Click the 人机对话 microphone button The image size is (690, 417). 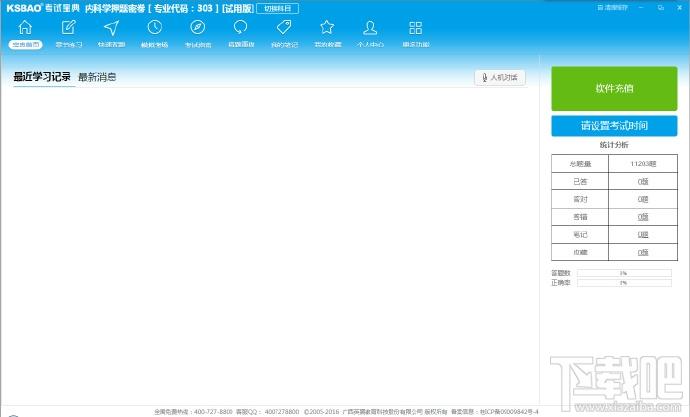coord(500,77)
